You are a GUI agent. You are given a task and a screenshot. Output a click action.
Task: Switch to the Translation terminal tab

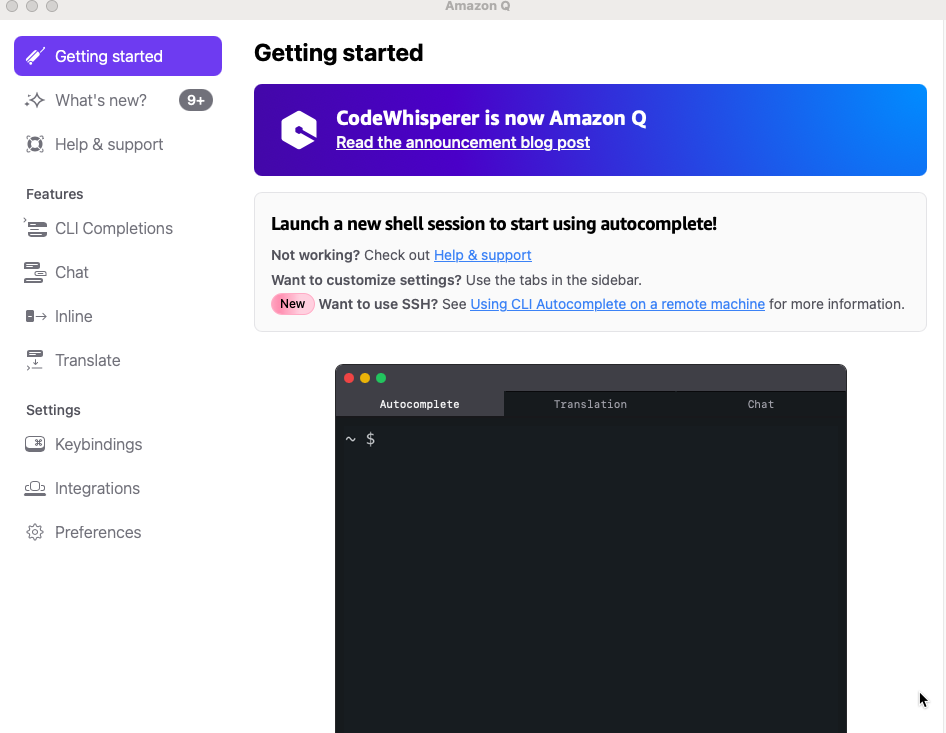(590, 404)
